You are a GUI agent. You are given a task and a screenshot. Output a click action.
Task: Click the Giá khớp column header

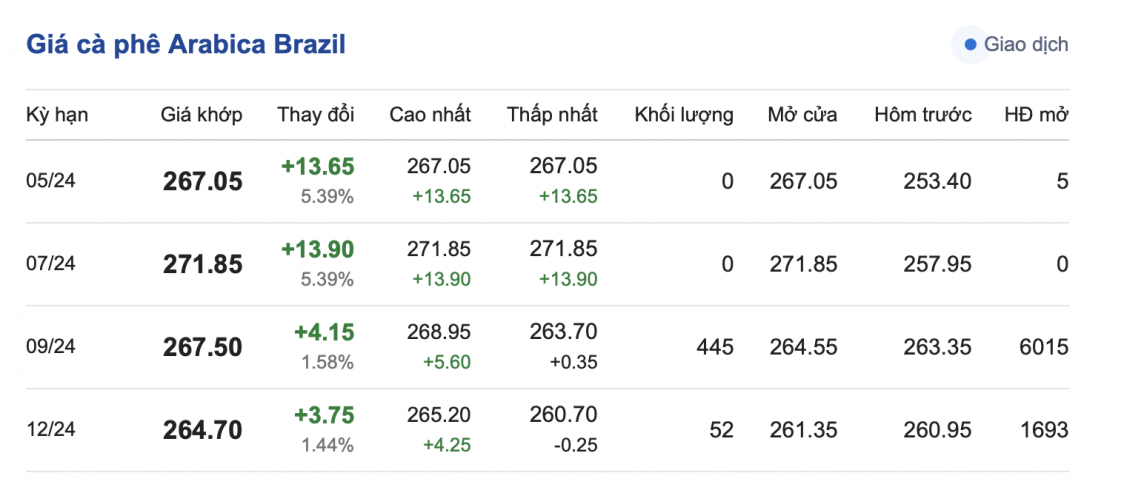click(201, 115)
